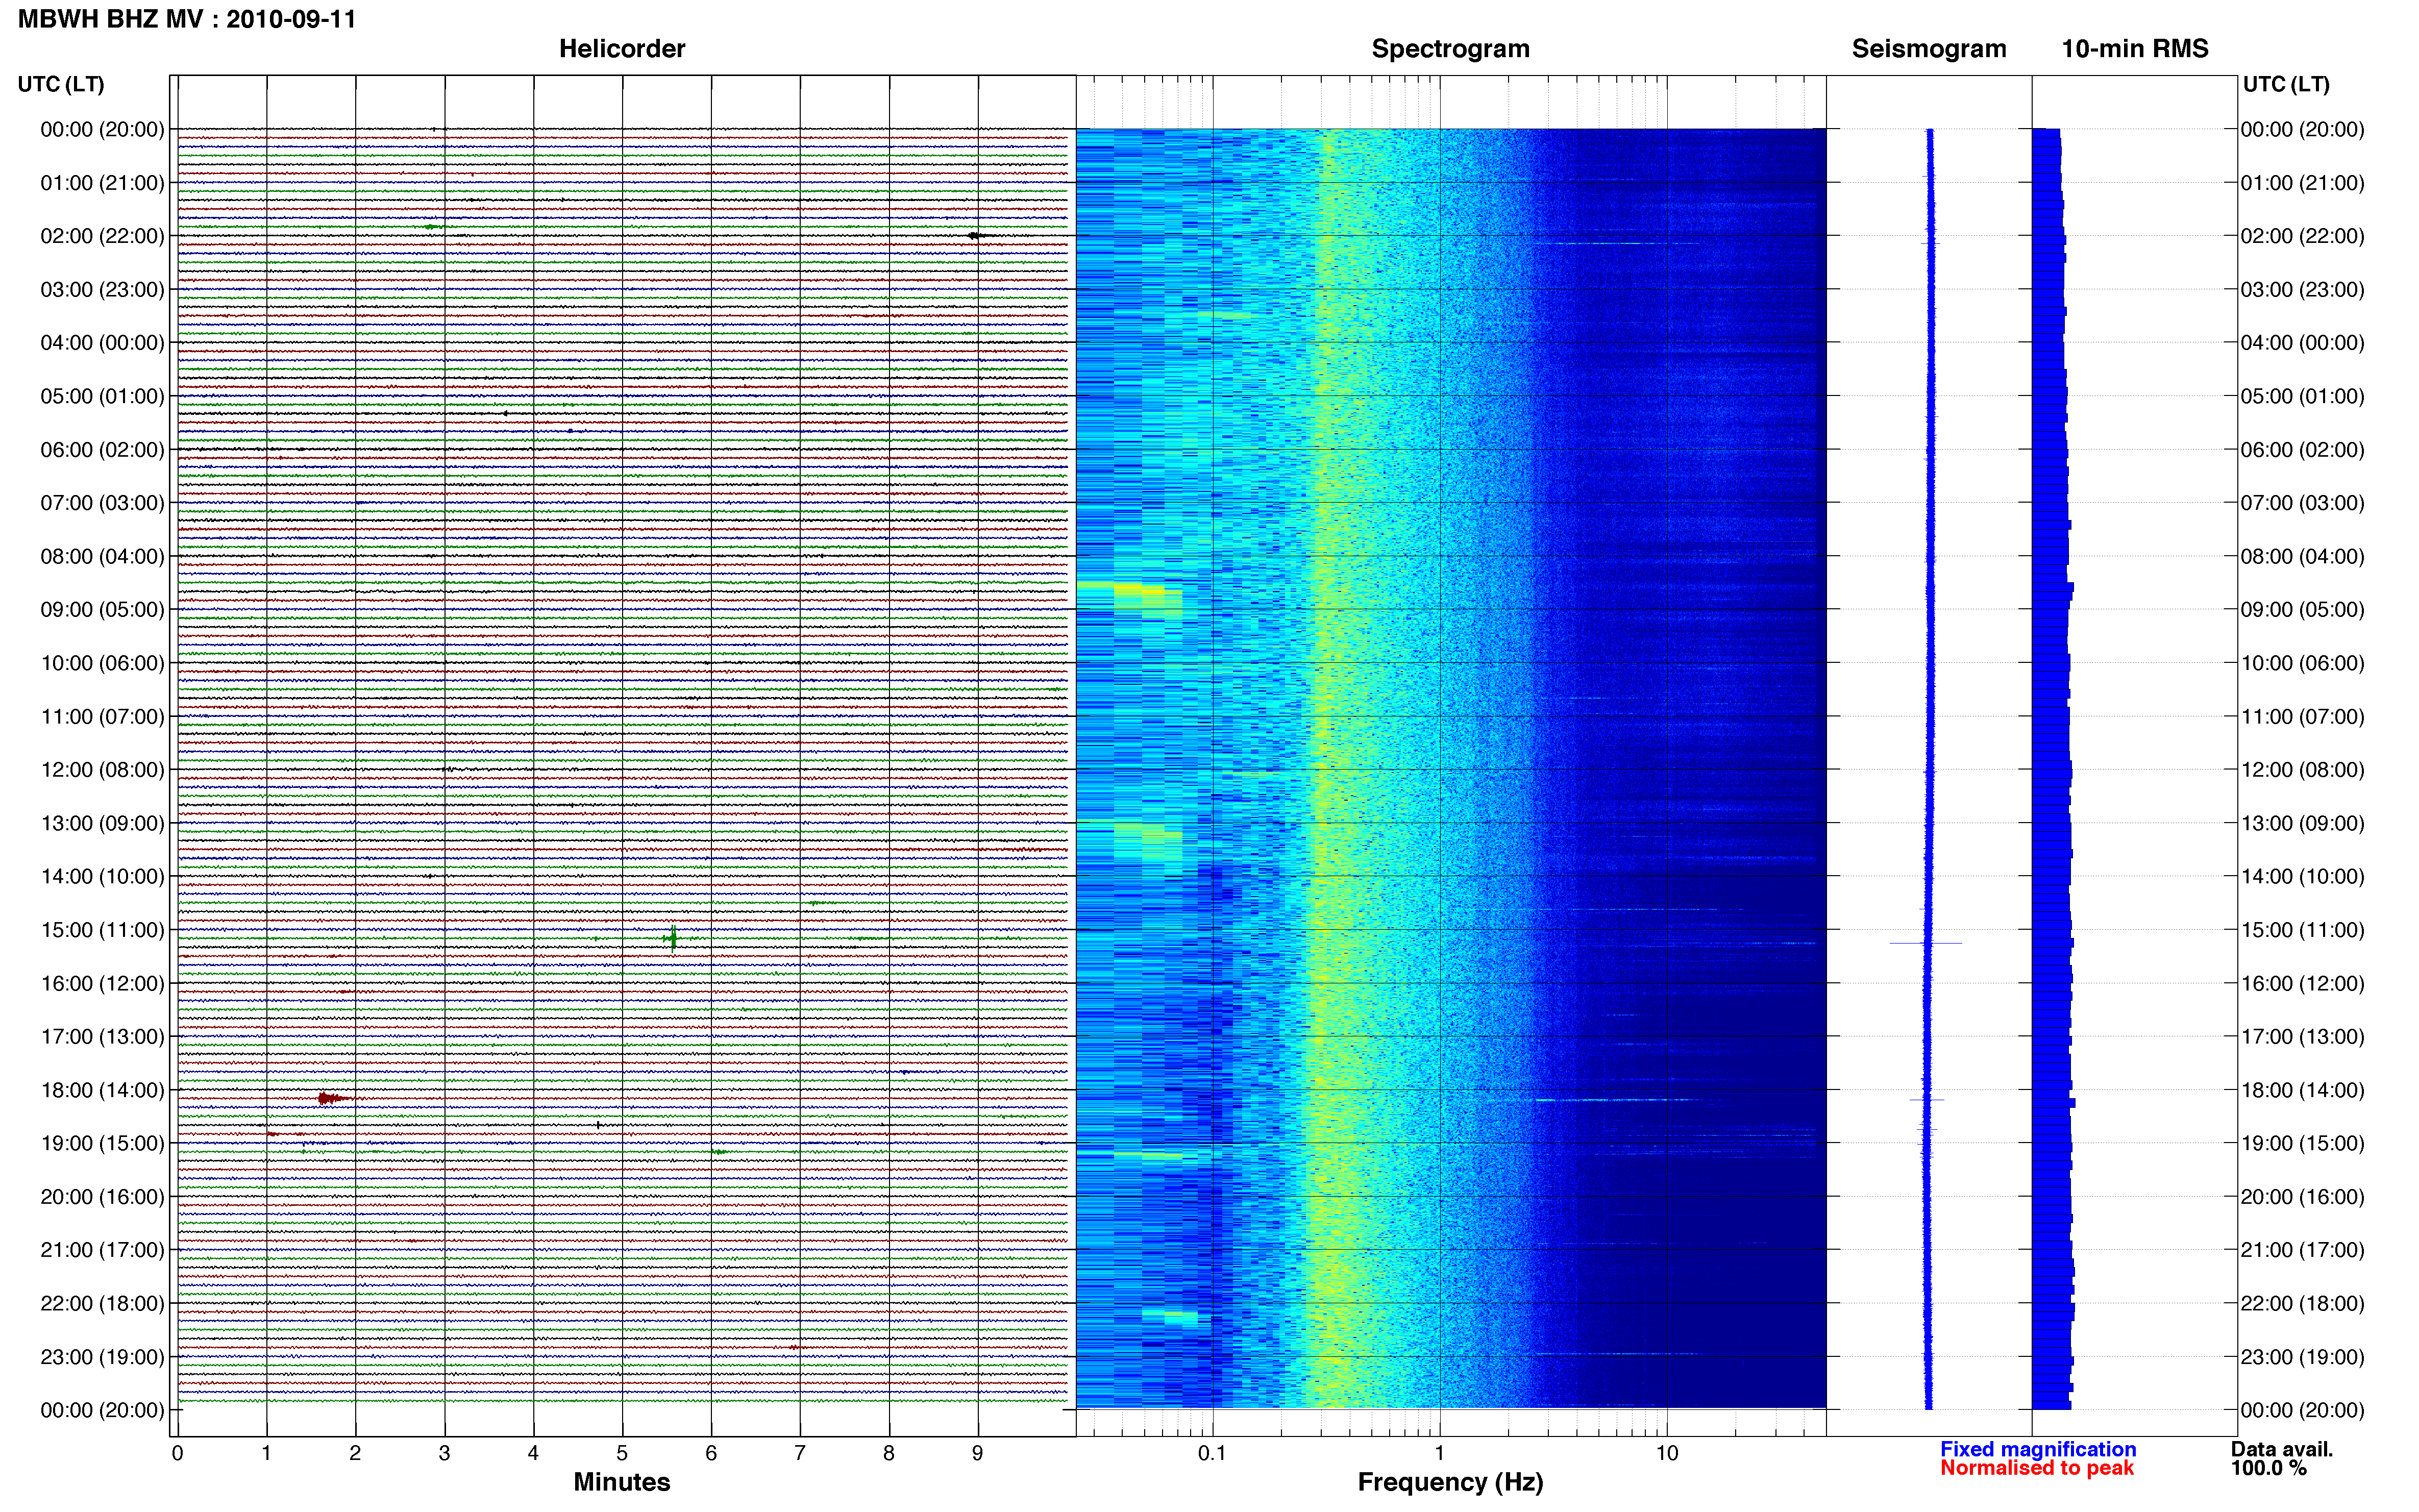Click the right-side 21:00 (17:00) time label
2419x1512 pixels.
click(x=2302, y=1250)
